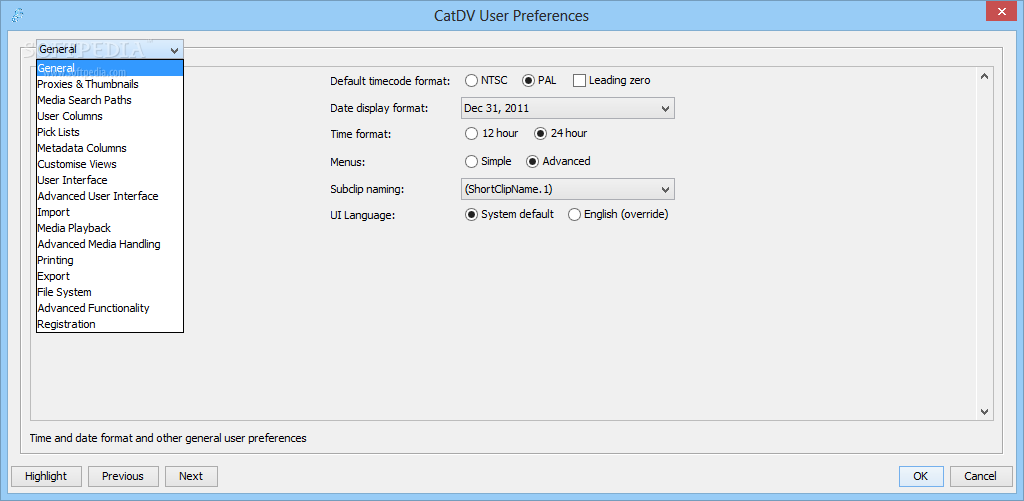Open the Subclip naming dropdown
The width and height of the screenshot is (1024, 501).
pos(568,189)
